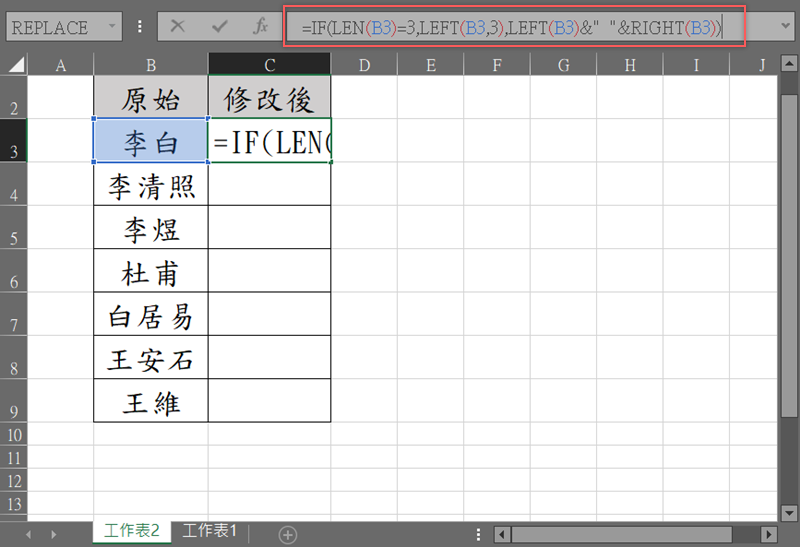Select row 5 header
The height and width of the screenshot is (547, 800).
pyautogui.click(x=14, y=227)
